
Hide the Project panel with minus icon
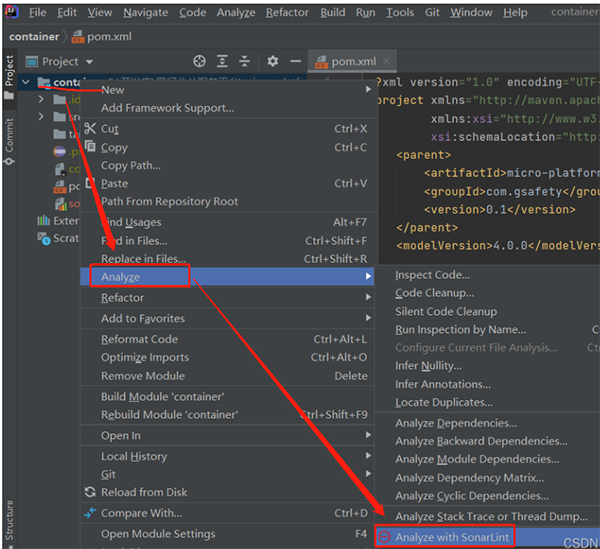295,61
